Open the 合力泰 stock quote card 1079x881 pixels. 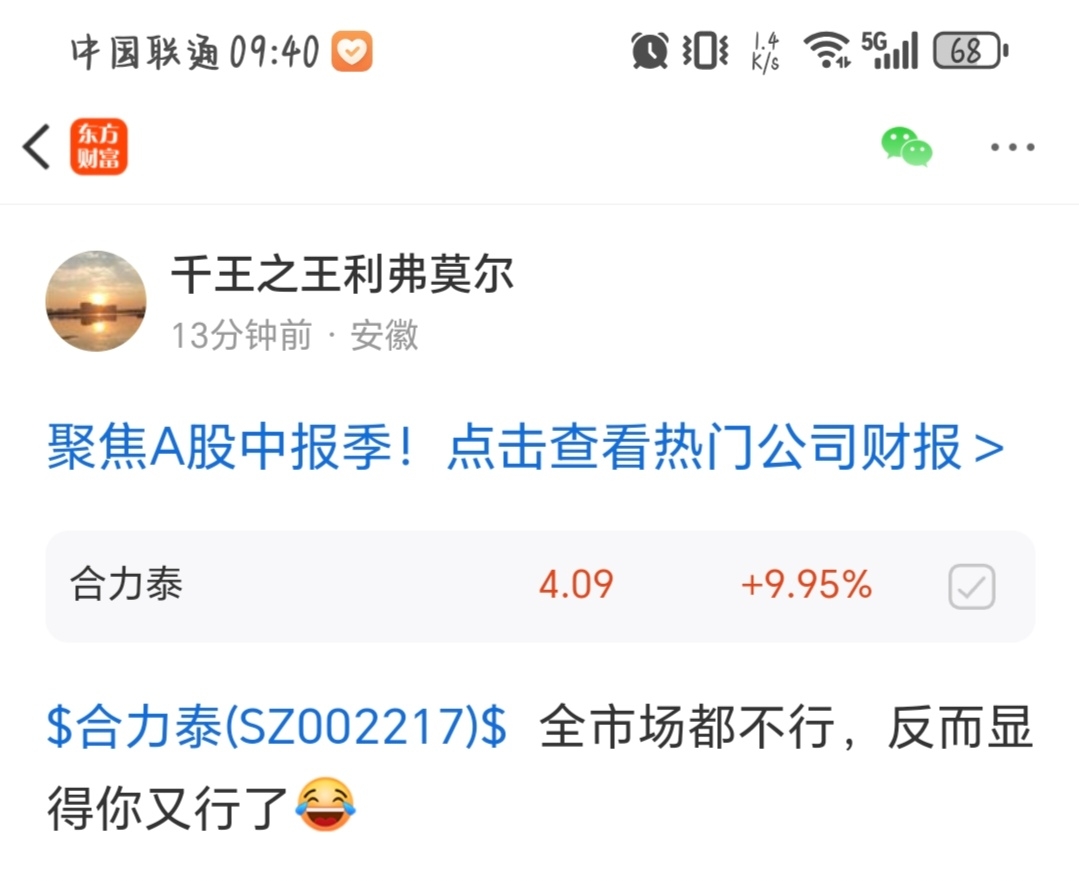540,586
